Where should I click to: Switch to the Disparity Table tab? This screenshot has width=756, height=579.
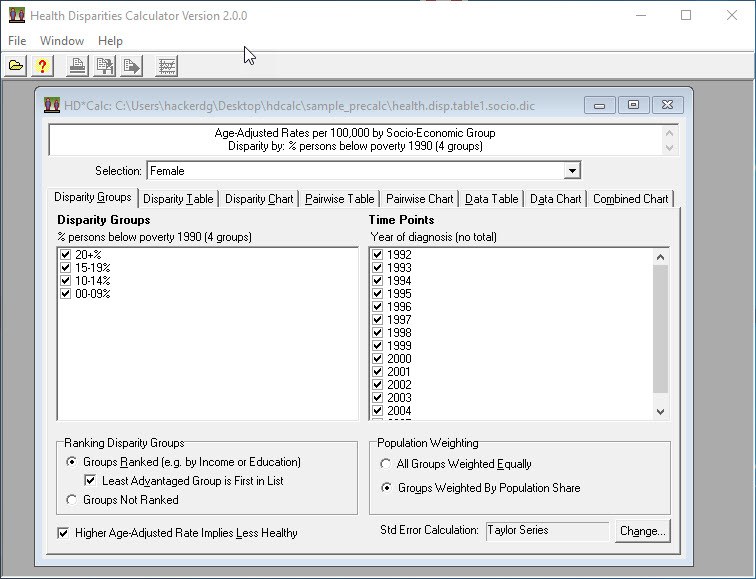pyautogui.click(x=178, y=199)
